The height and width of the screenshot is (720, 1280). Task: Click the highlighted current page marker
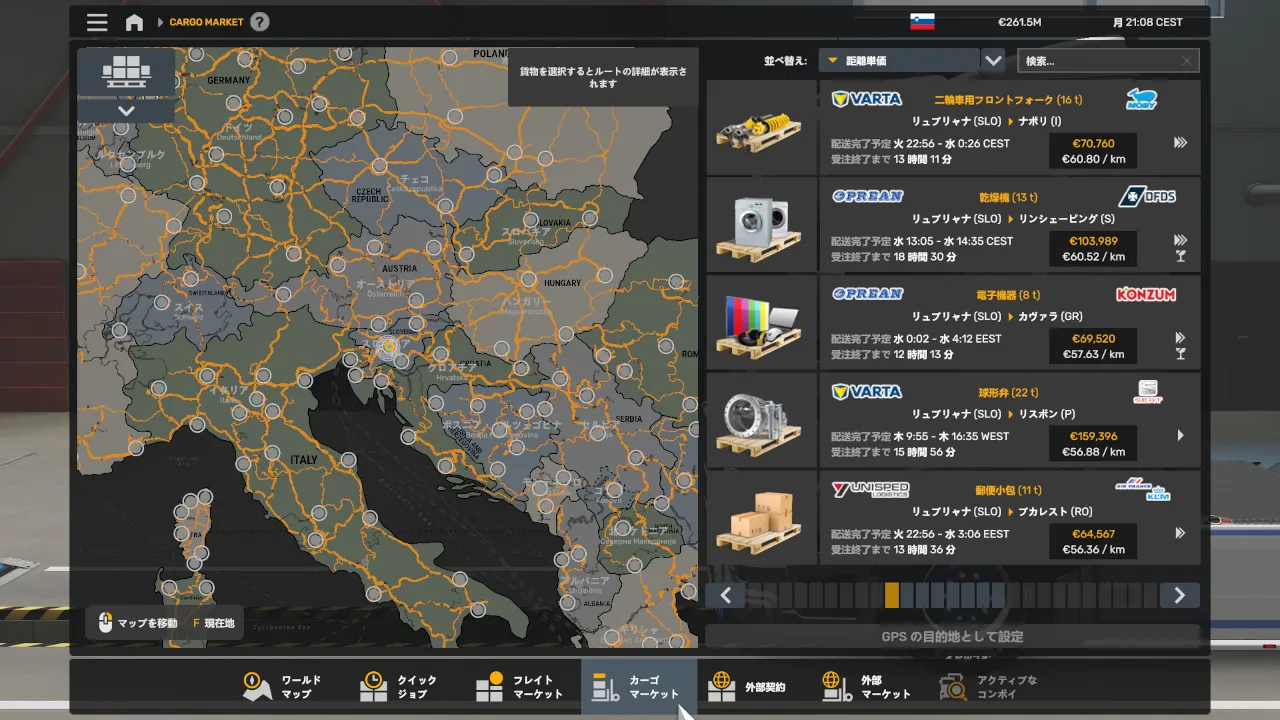[x=892, y=596]
